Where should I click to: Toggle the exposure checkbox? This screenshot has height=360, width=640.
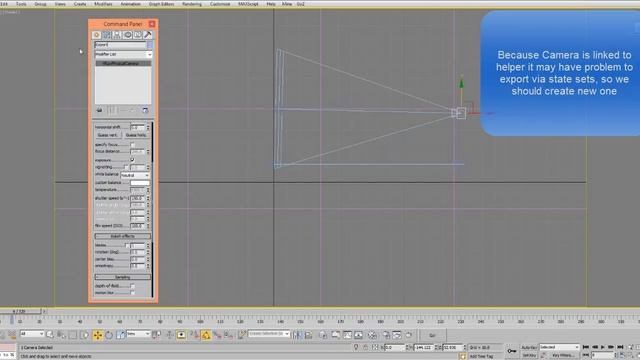[x=132, y=160]
